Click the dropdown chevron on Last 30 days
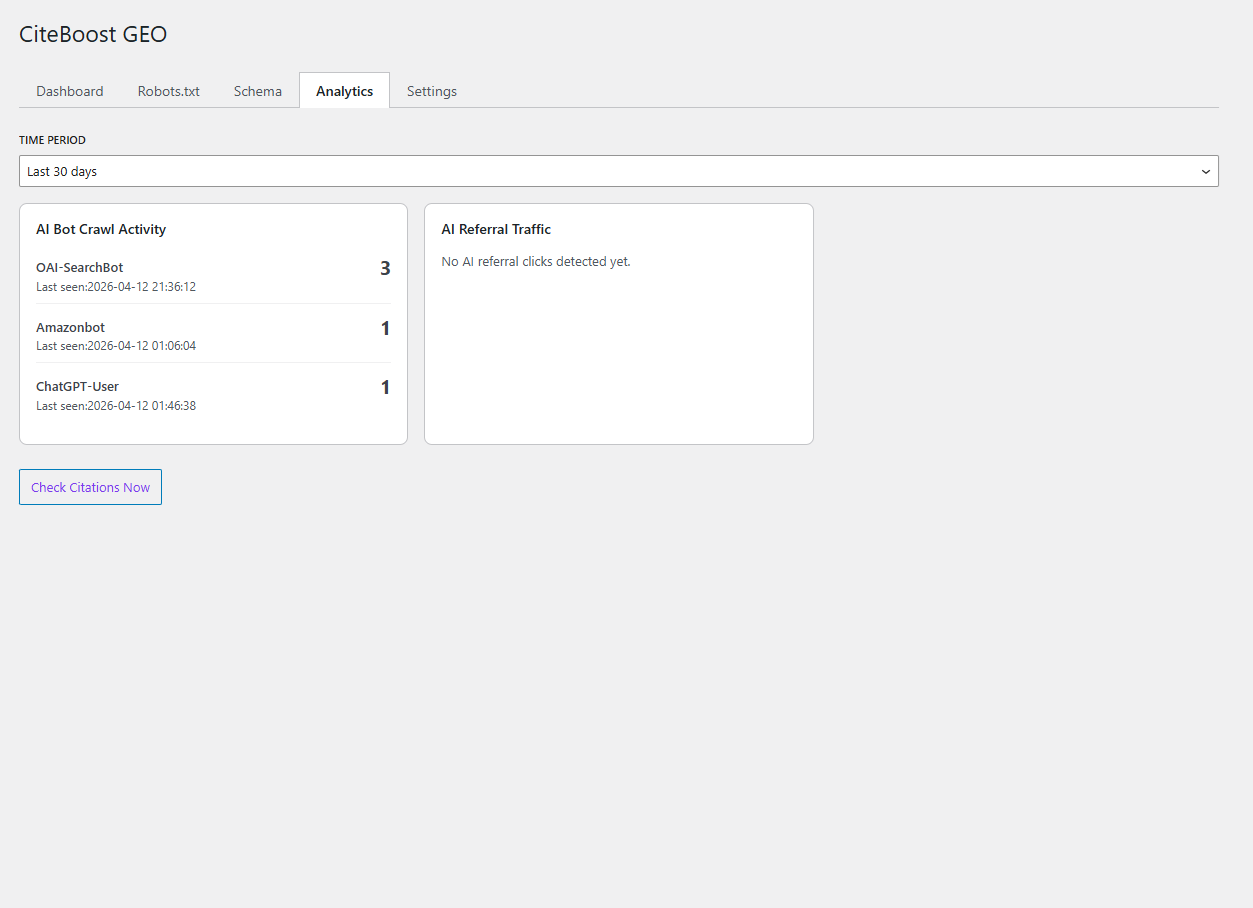1253x908 pixels. (1205, 171)
